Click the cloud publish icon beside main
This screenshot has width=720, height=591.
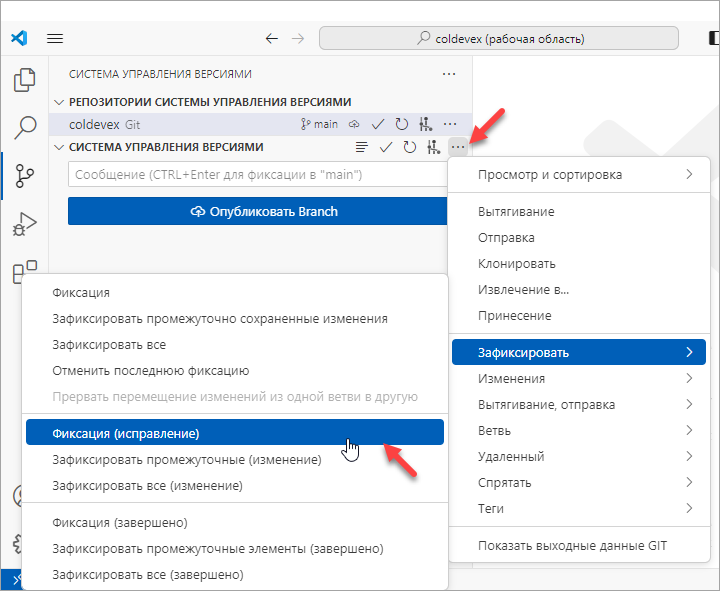(x=354, y=125)
